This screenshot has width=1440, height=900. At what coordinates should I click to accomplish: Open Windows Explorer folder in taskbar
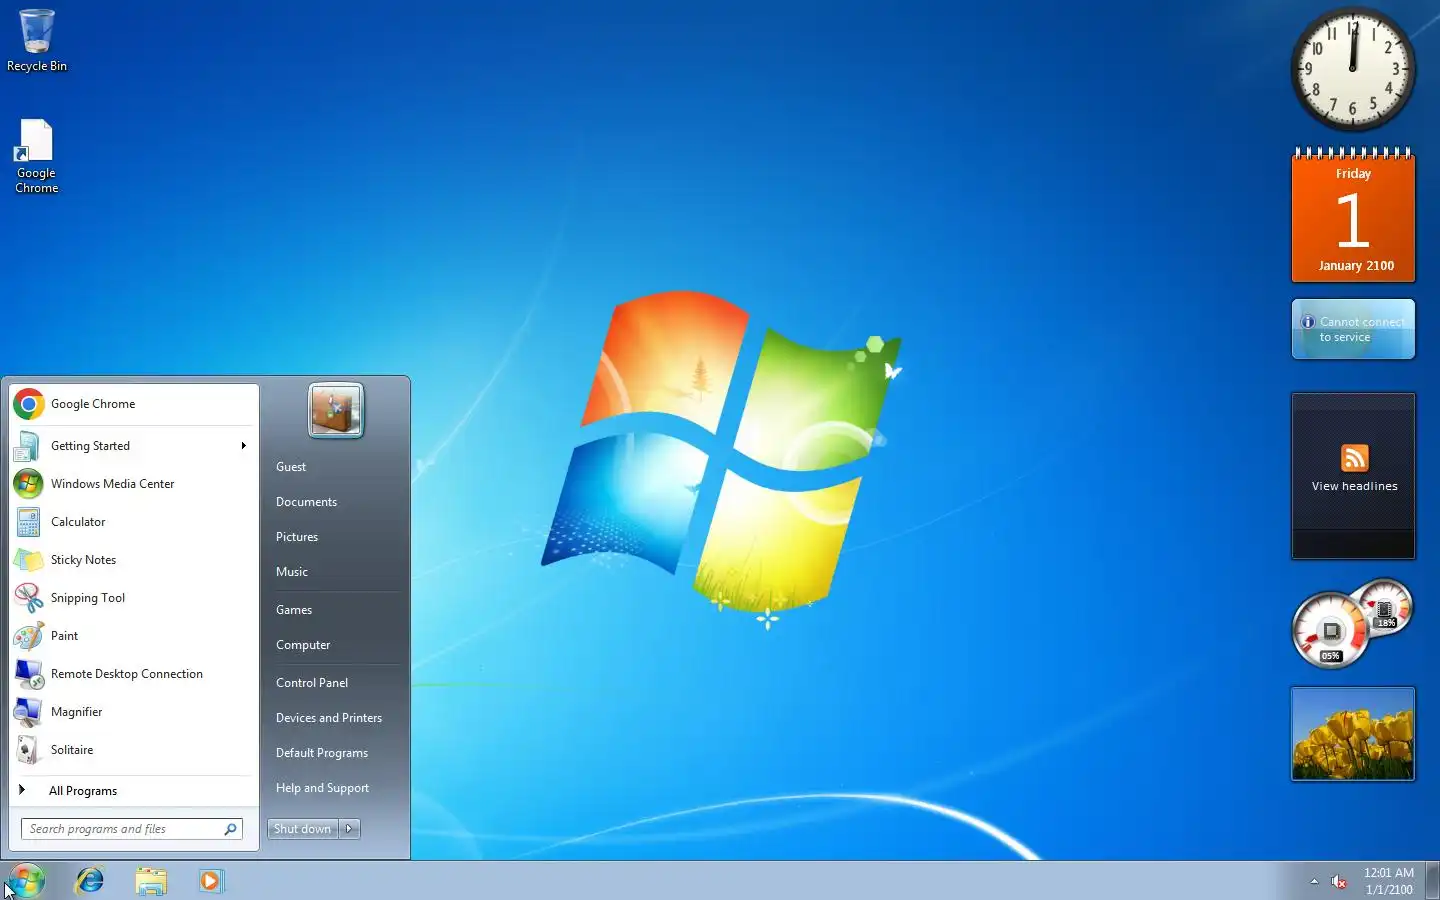click(151, 881)
